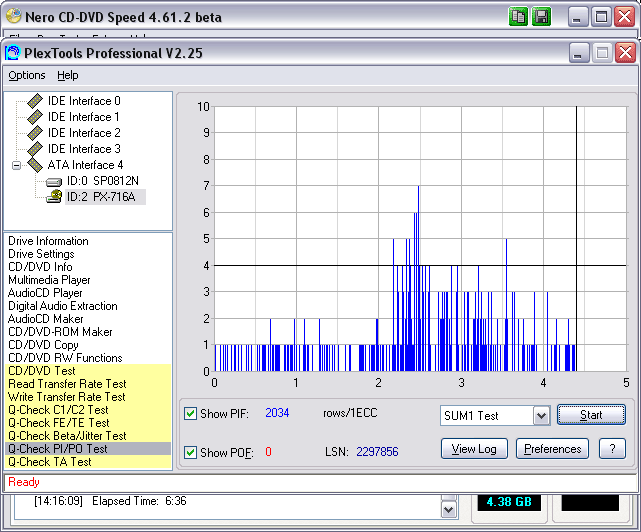Click the Nero log scroll down arrow

(x=449, y=510)
